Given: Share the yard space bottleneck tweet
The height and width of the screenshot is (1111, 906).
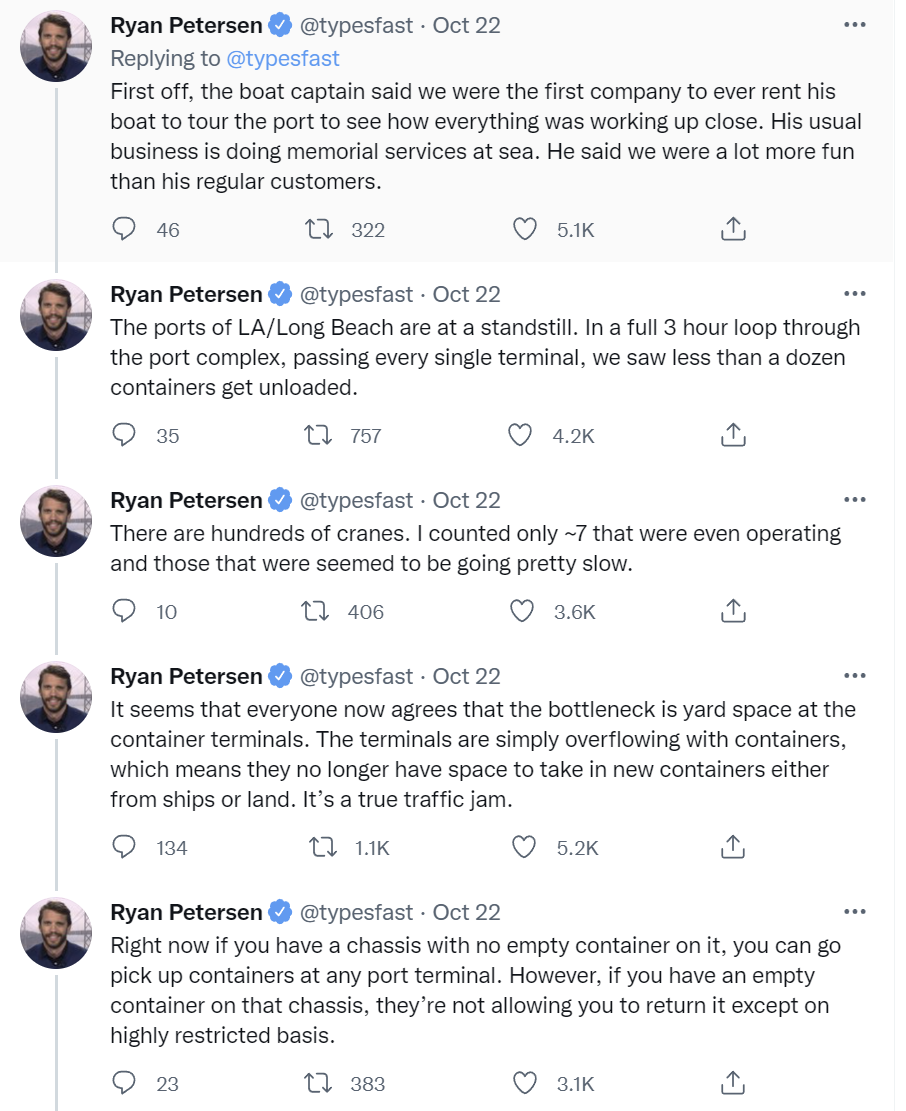Looking at the screenshot, I should click(733, 847).
